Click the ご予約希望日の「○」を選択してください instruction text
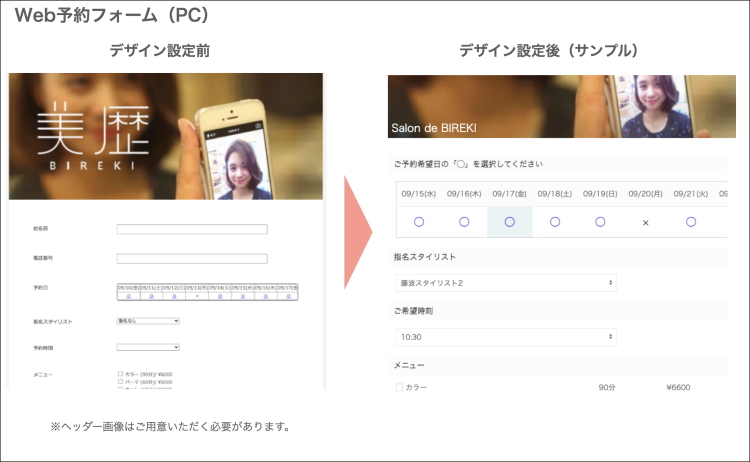The height and width of the screenshot is (462, 750). [x=468, y=164]
